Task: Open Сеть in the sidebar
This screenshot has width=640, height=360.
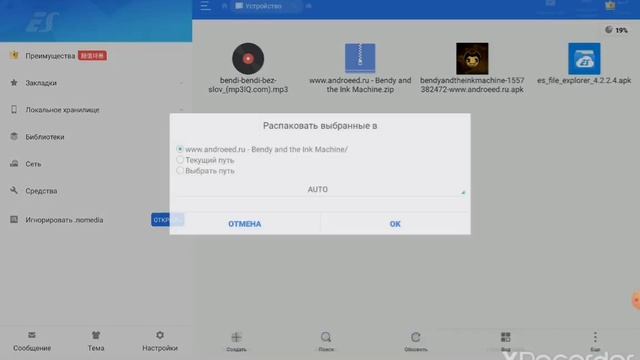Action: [96, 164]
